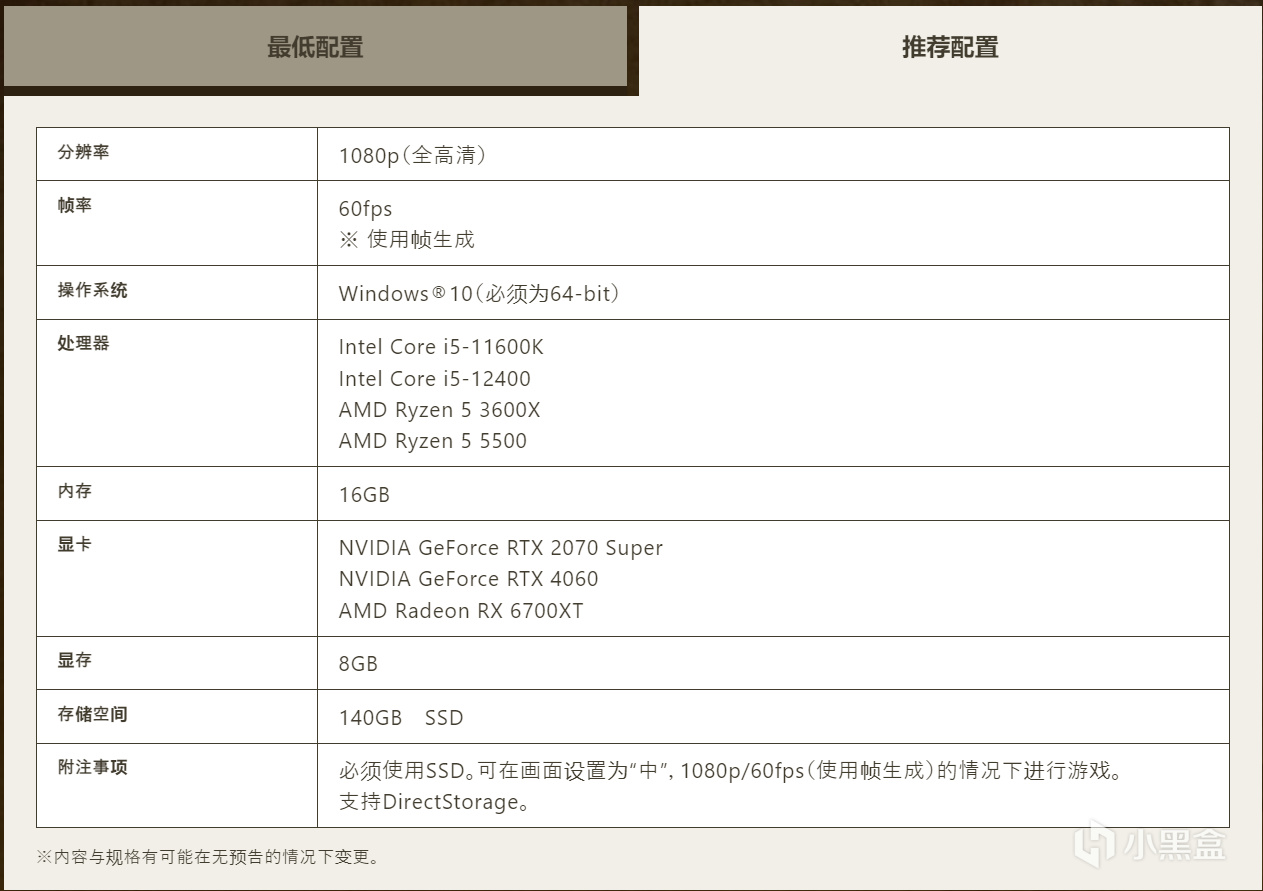Screen dimensions: 1263x891
Task: Click the Windows 10 64-bit value
Action: click(x=480, y=293)
